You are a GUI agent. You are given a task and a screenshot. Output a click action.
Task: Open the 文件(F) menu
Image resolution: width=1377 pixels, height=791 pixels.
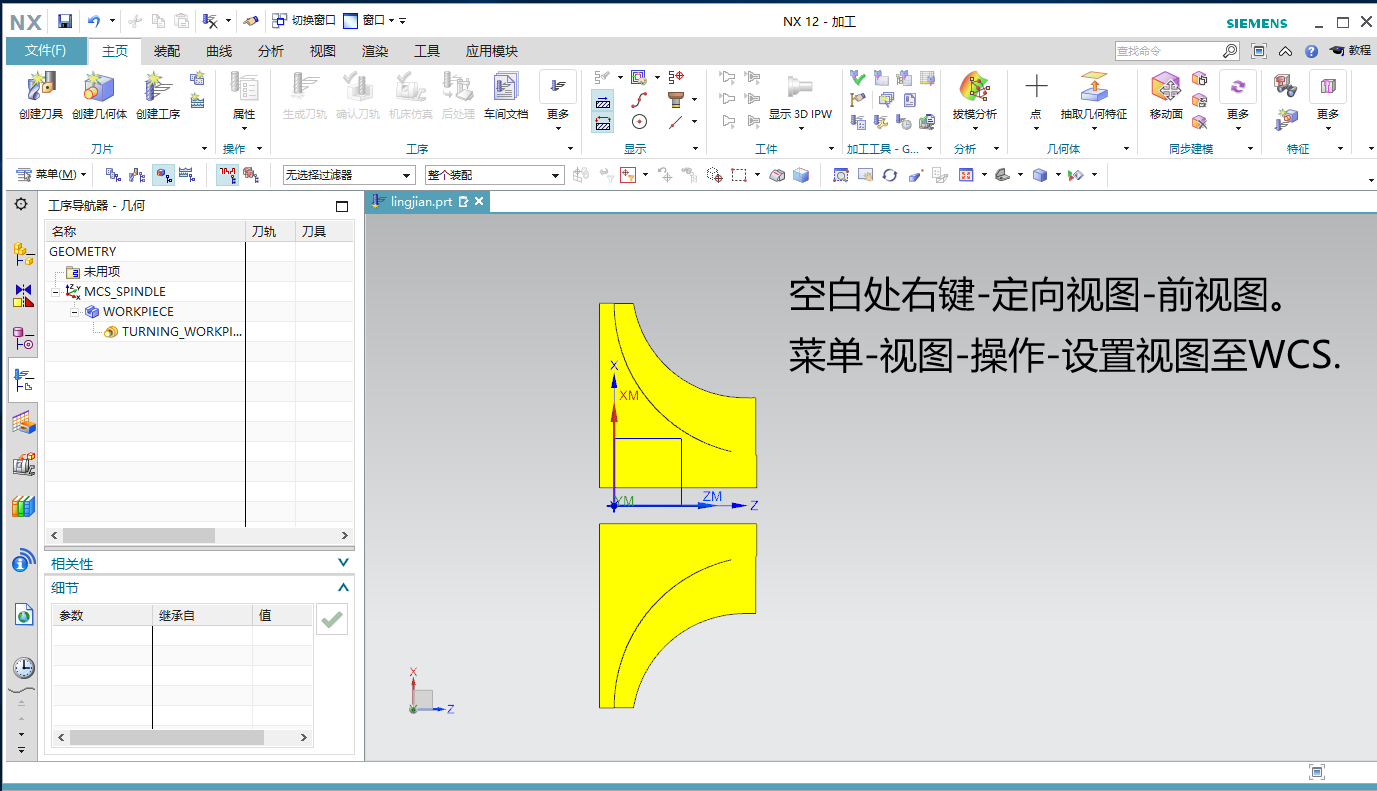pos(46,51)
